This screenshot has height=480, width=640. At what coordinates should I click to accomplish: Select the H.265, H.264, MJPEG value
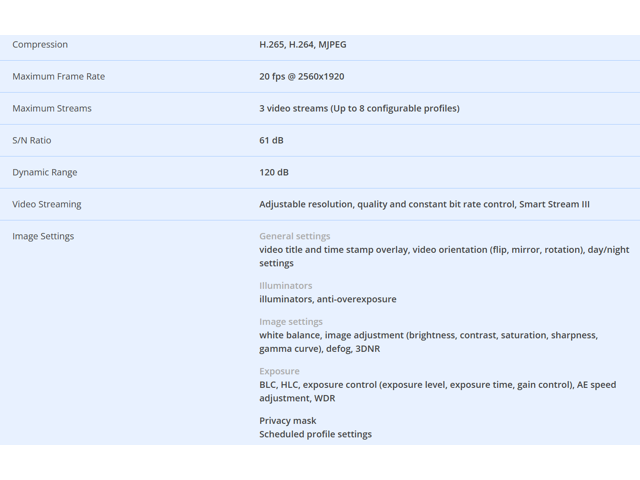pos(303,45)
